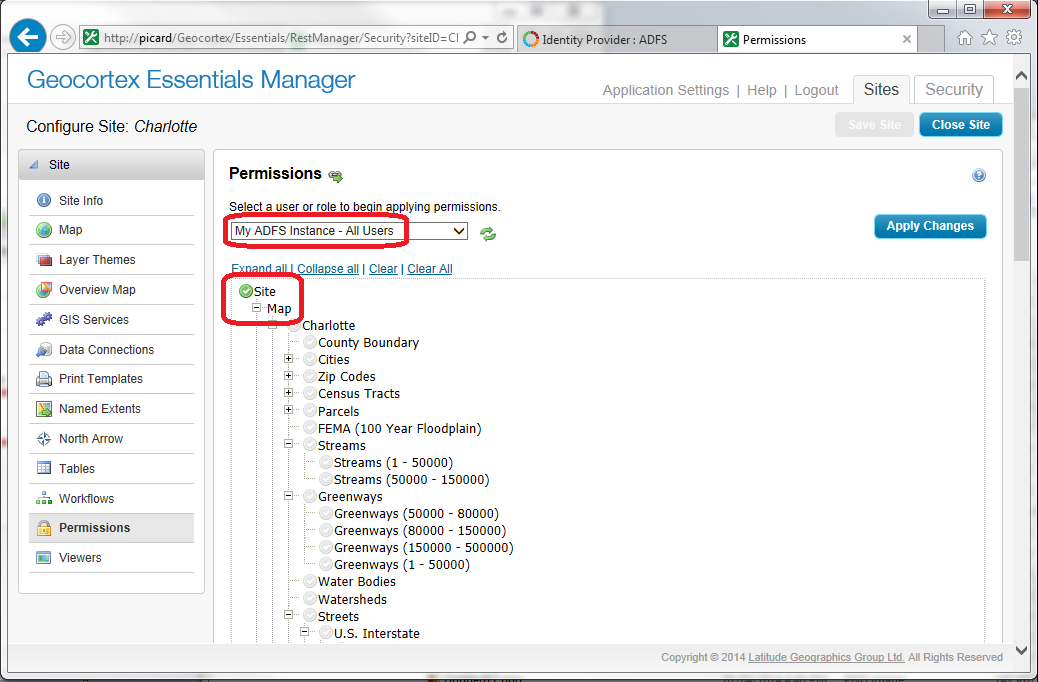Click the Overview Map sidebar icon

(x=44, y=289)
